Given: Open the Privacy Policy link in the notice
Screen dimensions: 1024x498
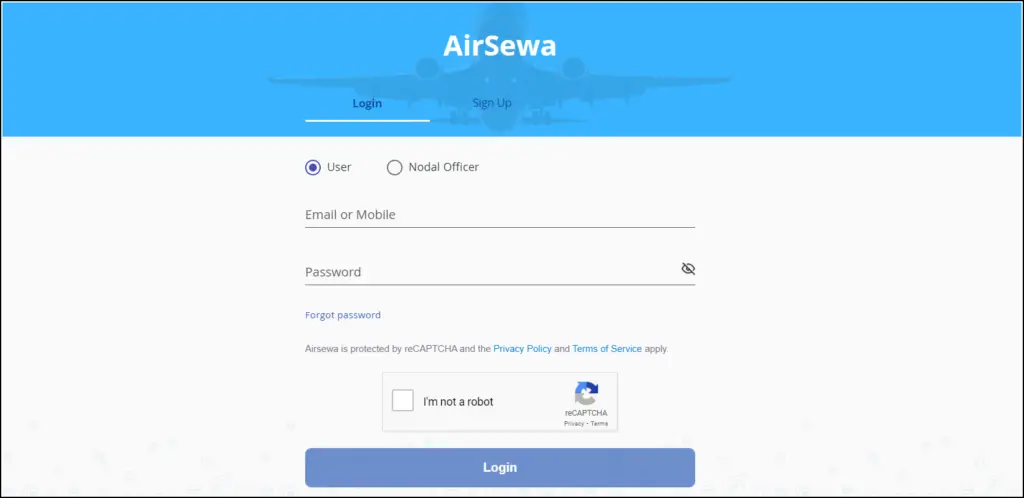Looking at the screenshot, I should (522, 349).
